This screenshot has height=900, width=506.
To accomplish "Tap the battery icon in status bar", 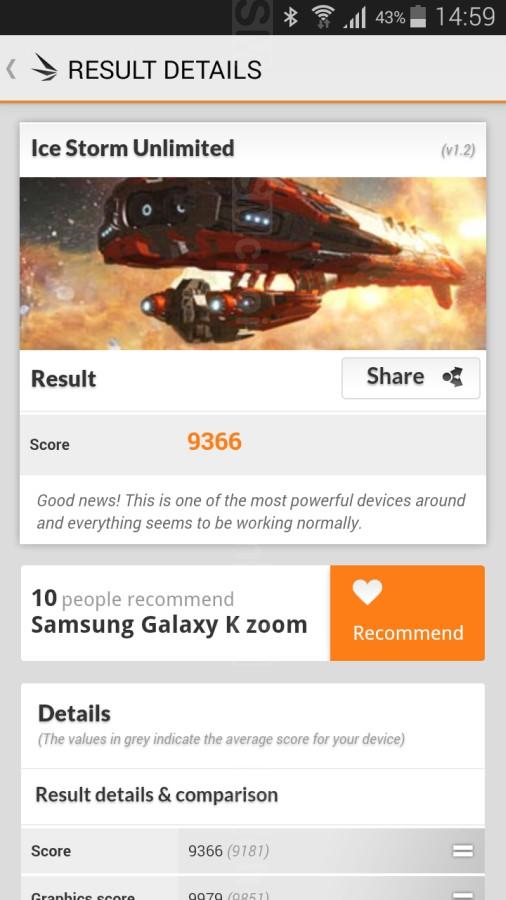I will pyautogui.click(x=419, y=17).
